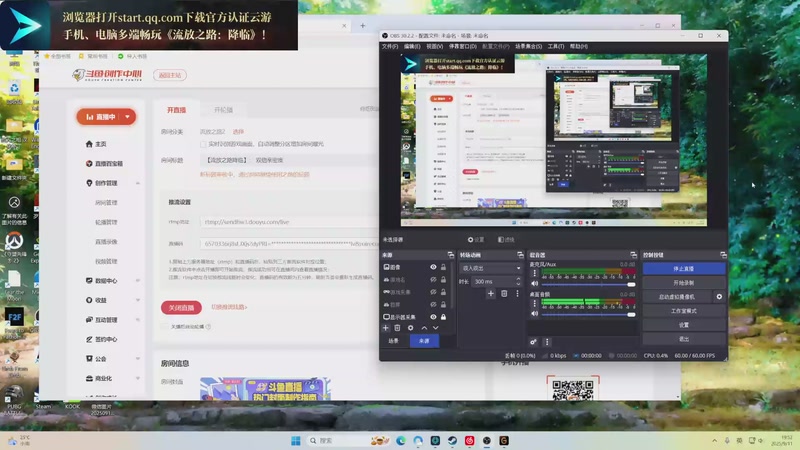Delete selected source with trash icon in sources panel
The width and height of the screenshot is (800, 450).
point(397,328)
